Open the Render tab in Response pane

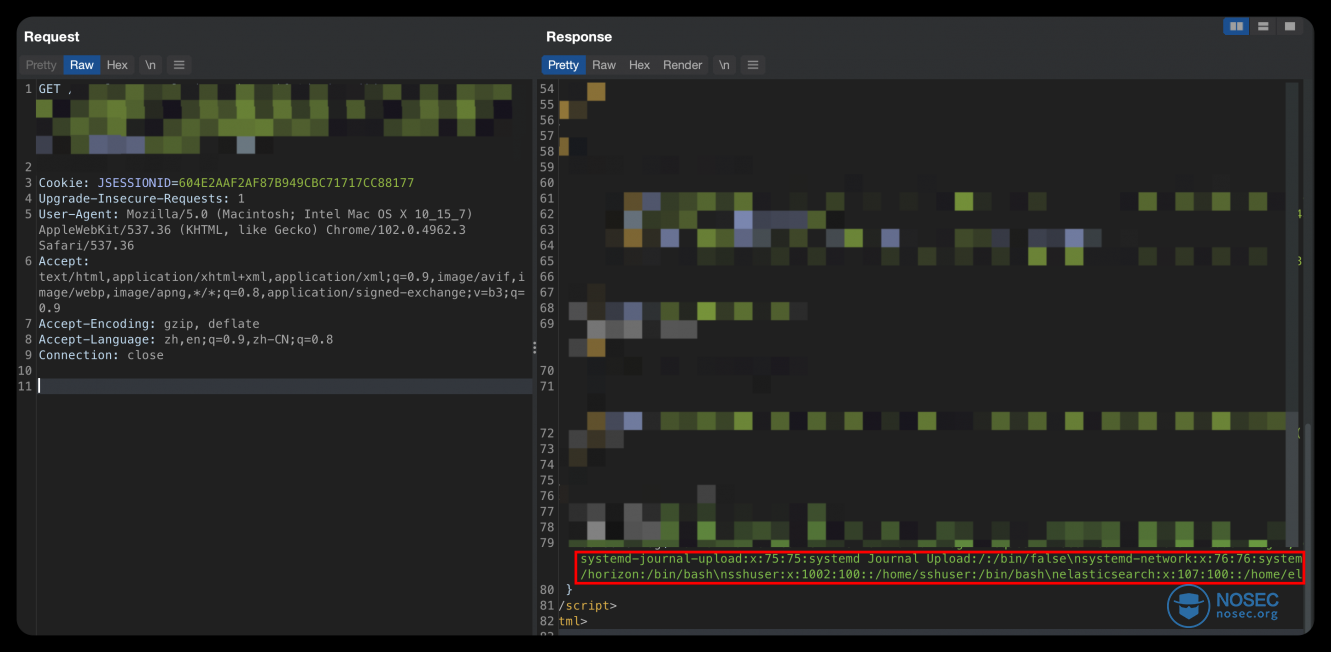tap(683, 65)
